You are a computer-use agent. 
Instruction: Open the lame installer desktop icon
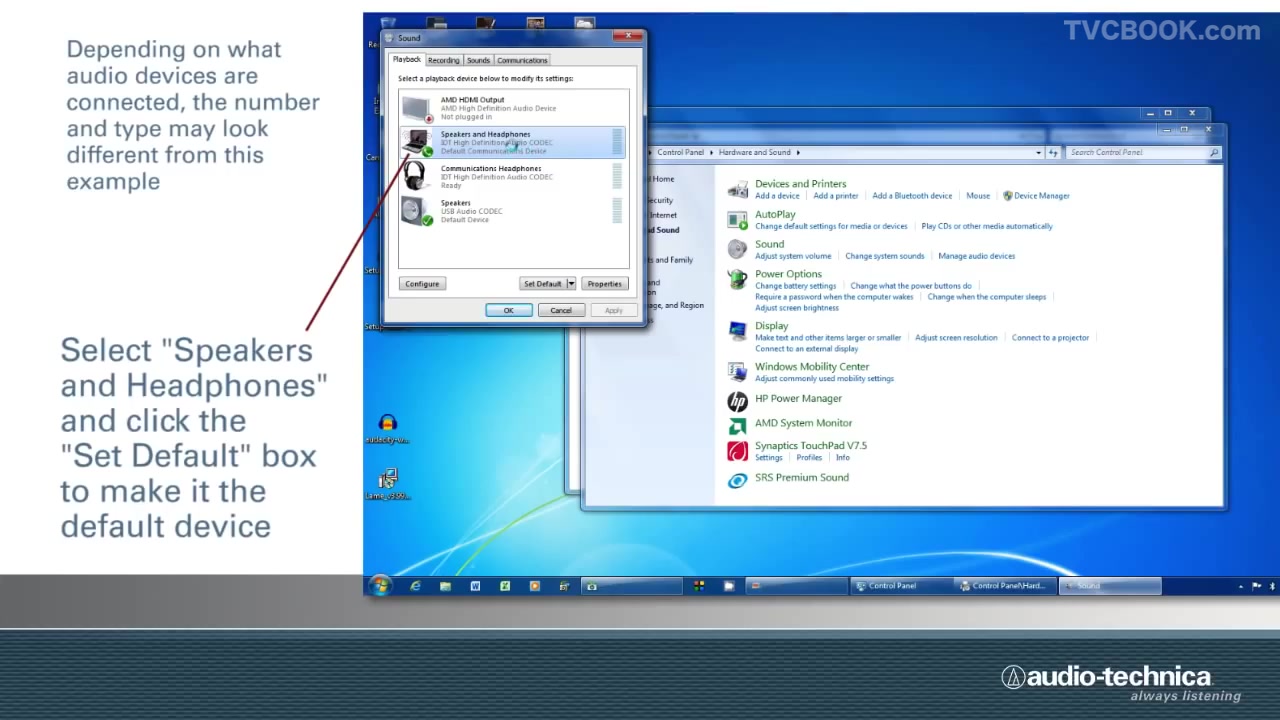coord(388,484)
